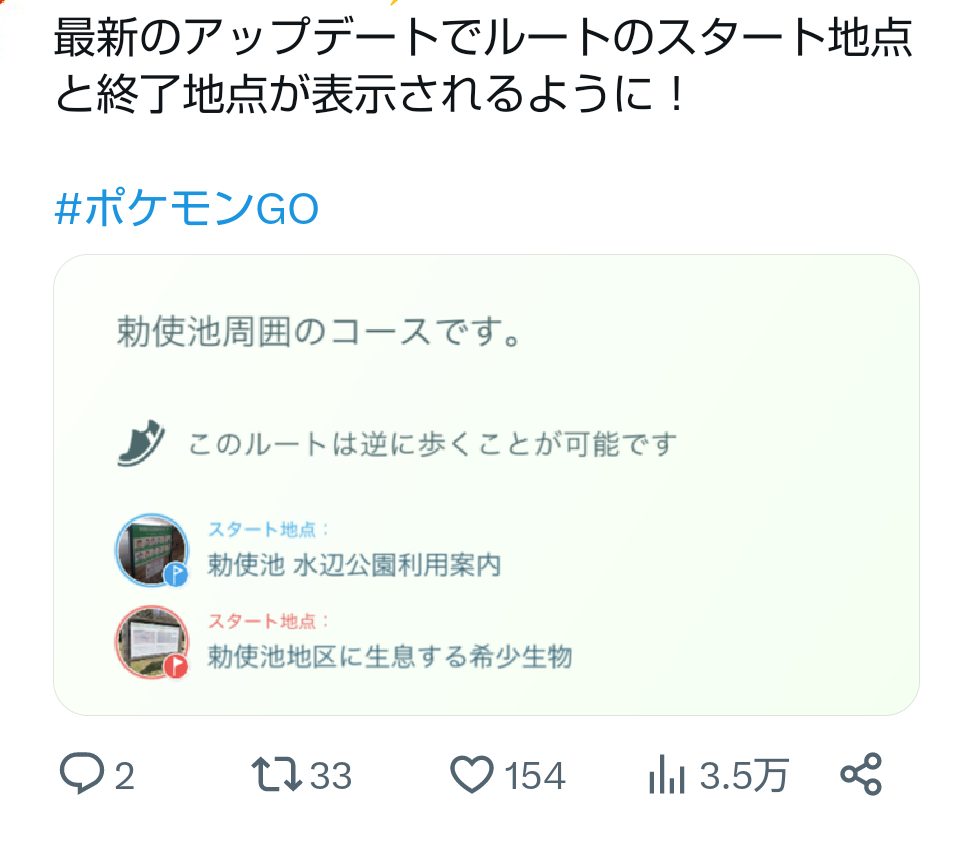Click the red スタート地点 label

click(x=267, y=621)
